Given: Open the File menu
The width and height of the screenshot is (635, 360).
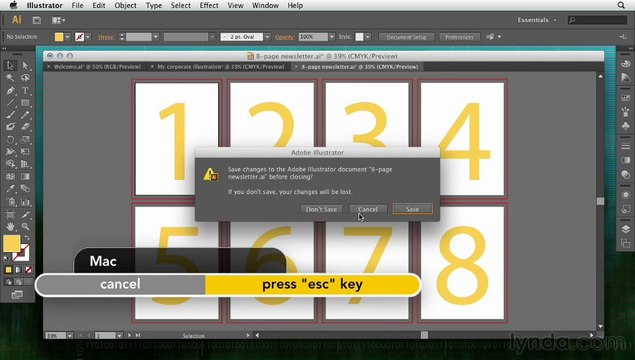Looking at the screenshot, I should [x=77, y=5].
